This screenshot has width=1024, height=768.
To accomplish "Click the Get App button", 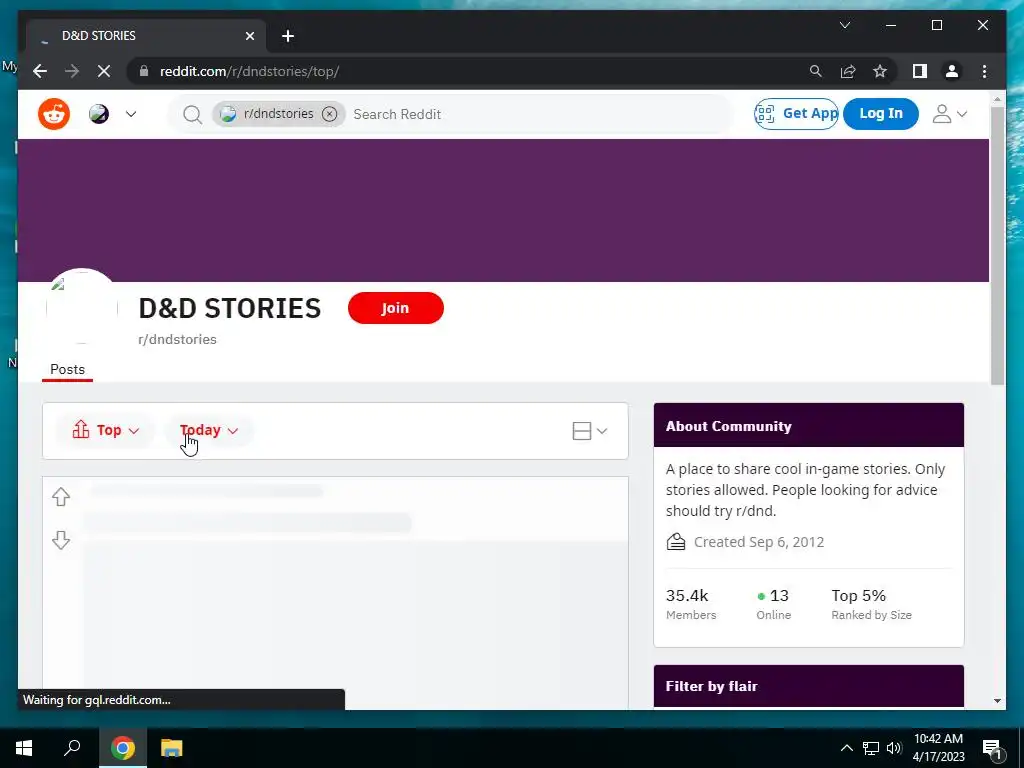I will pyautogui.click(x=796, y=114).
